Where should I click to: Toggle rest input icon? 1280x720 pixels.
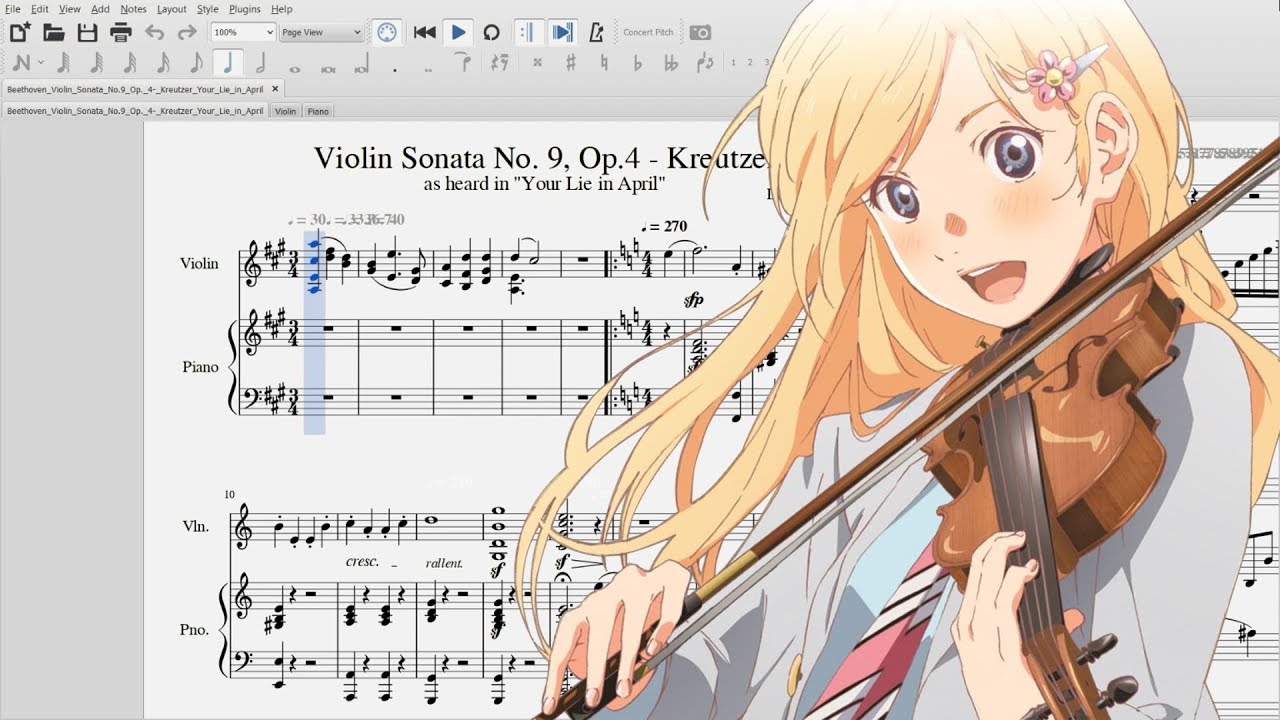[500, 63]
